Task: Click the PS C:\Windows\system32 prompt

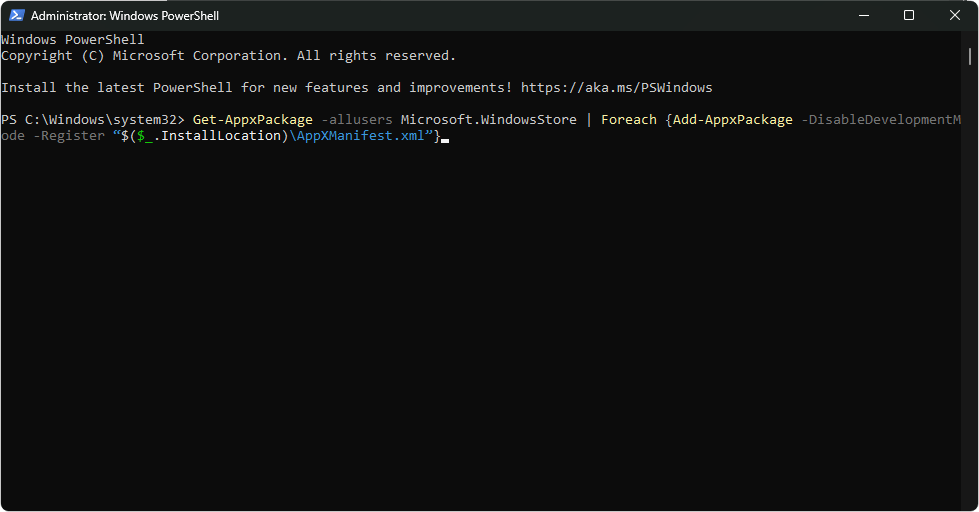Action: (92, 120)
